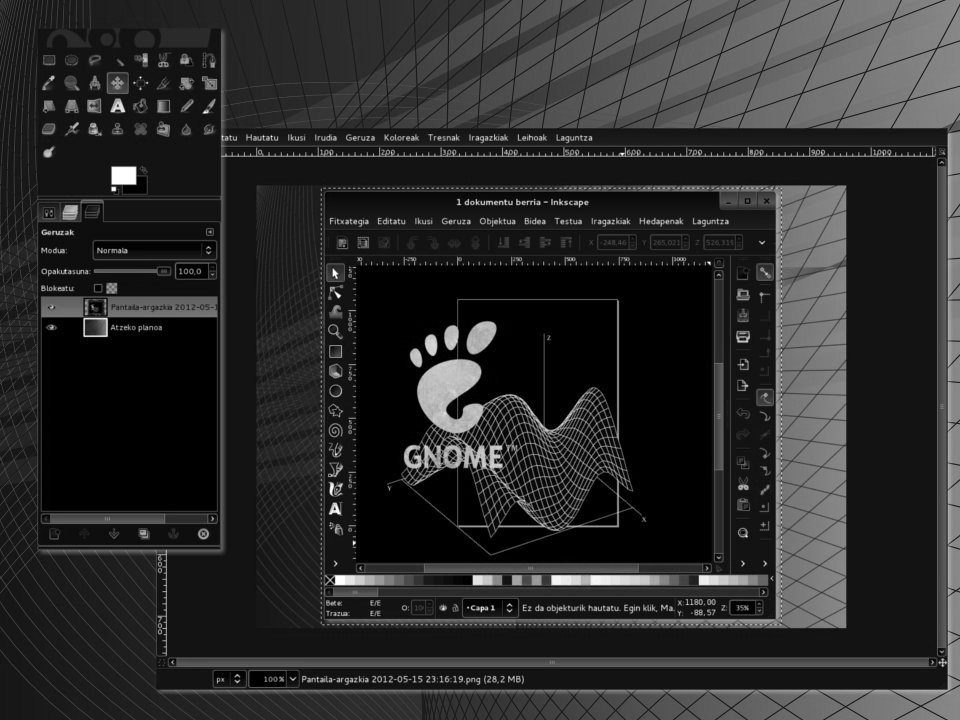The height and width of the screenshot is (720, 960).
Task: Open the Modua dropdown showing Normala
Action: [x=154, y=250]
